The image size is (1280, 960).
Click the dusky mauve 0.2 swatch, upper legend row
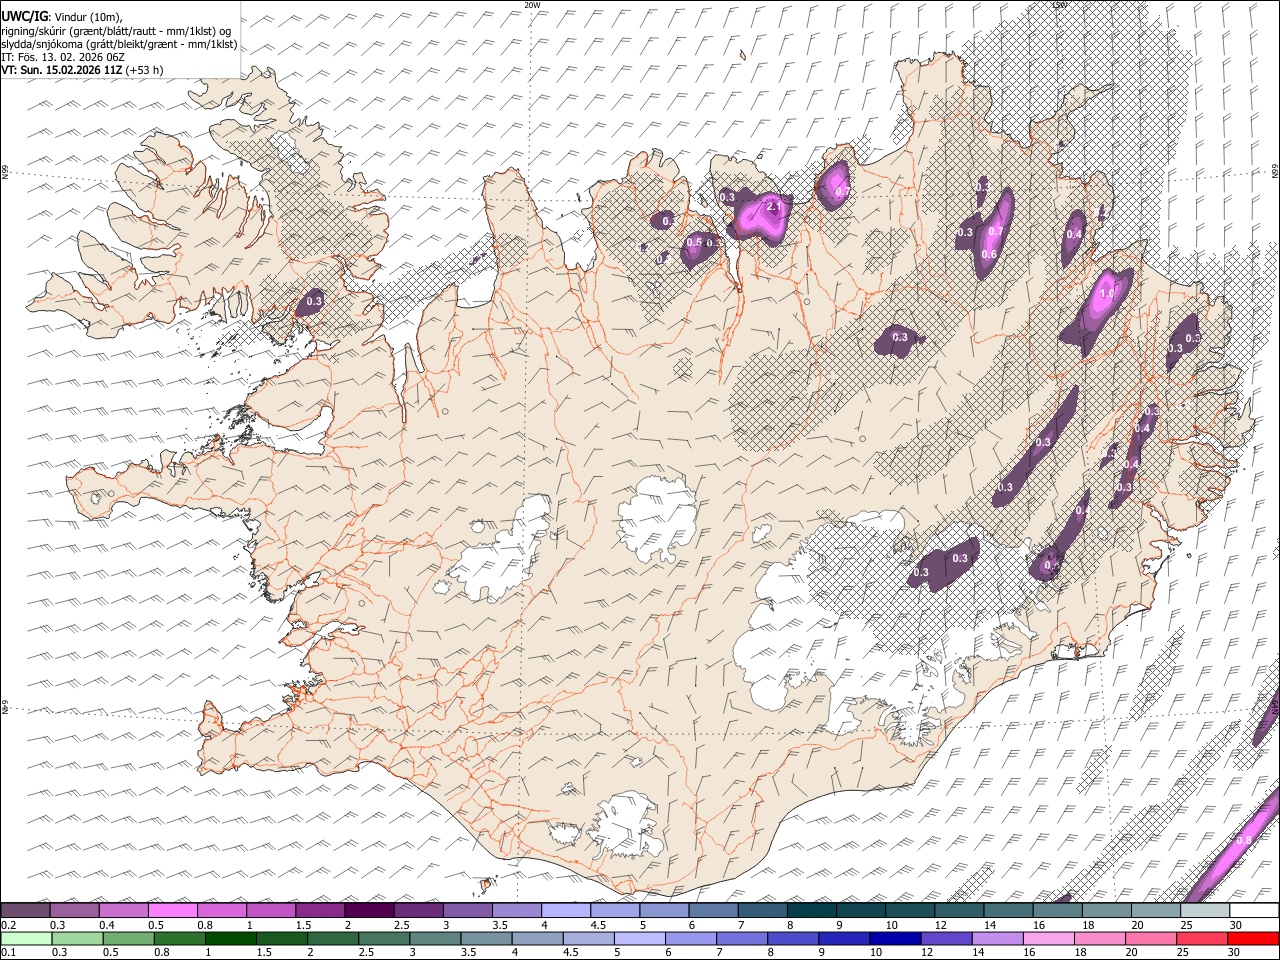pos(25,910)
